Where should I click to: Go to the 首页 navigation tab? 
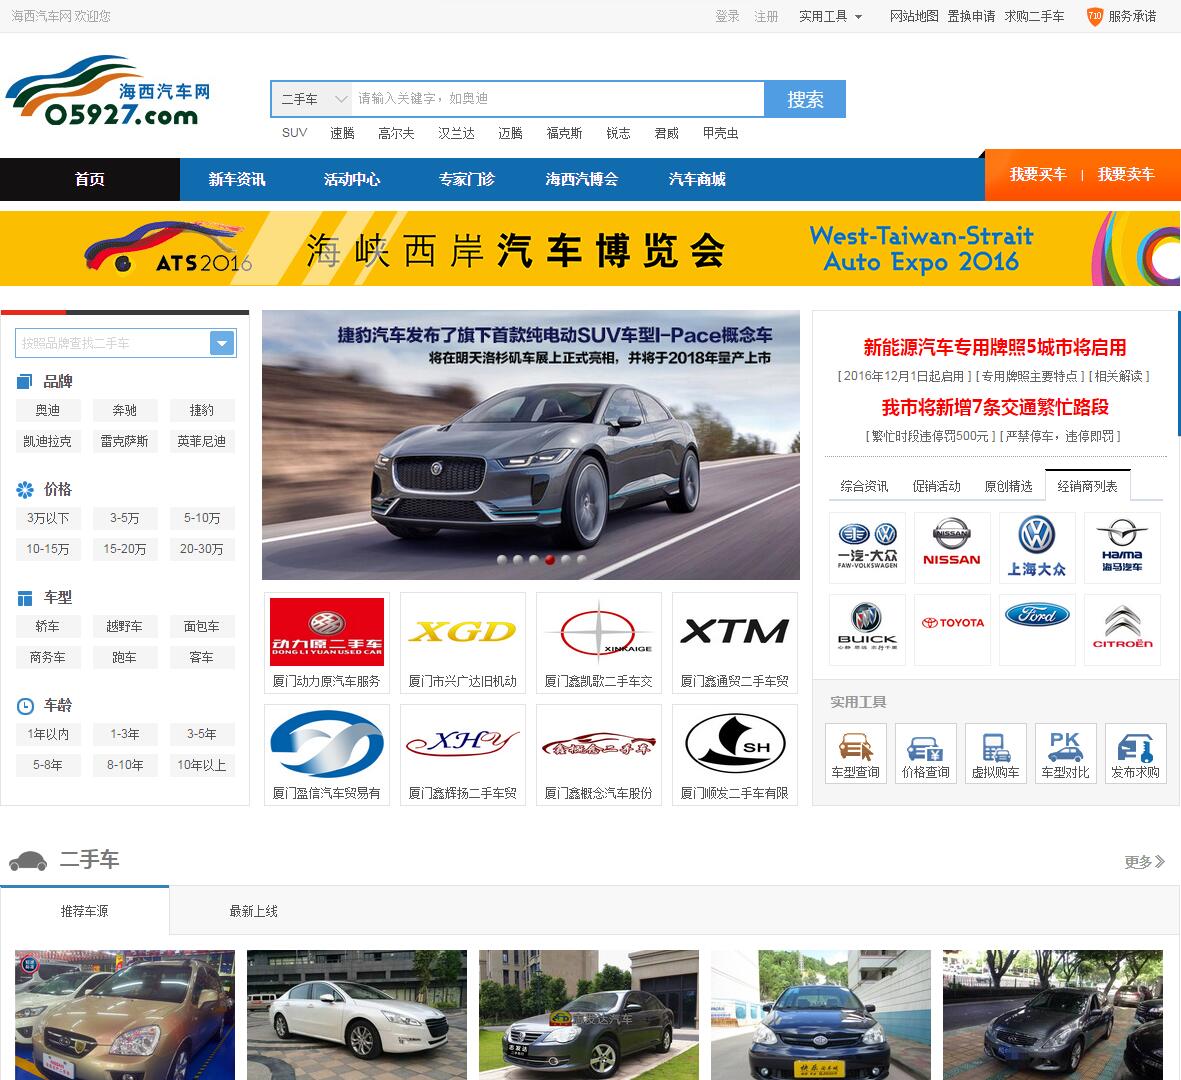[90, 179]
